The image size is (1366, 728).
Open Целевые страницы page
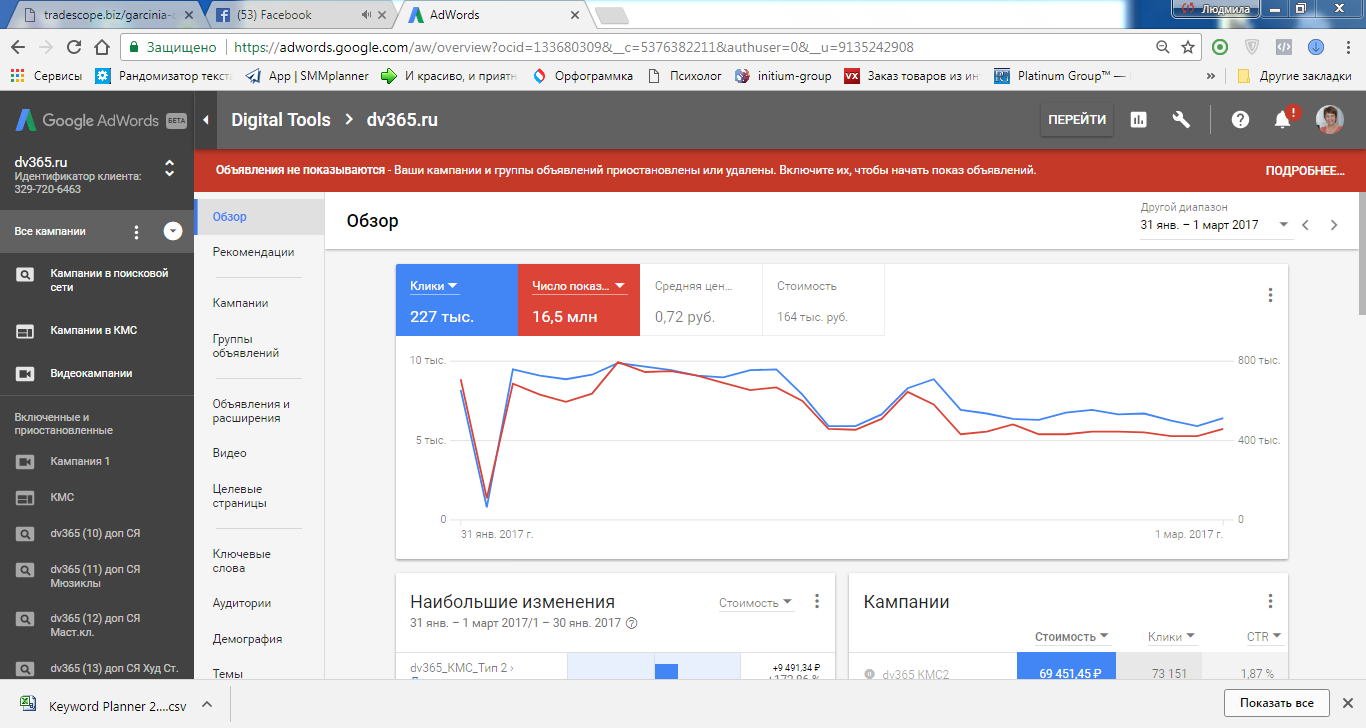240,496
